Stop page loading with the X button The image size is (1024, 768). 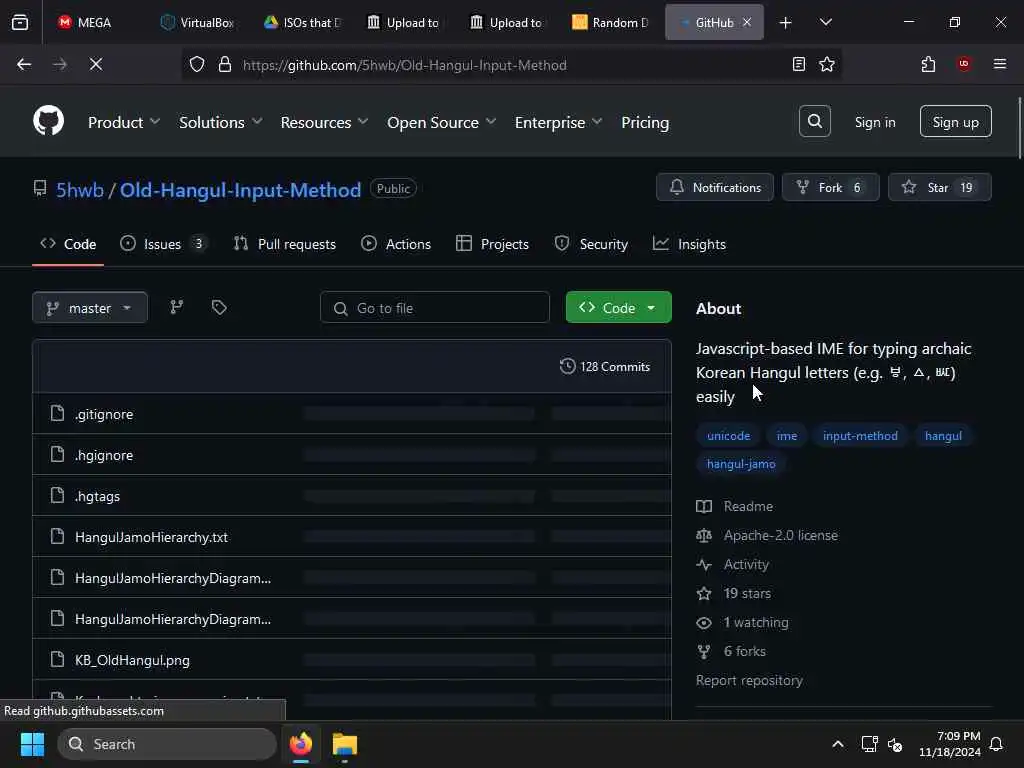pos(95,64)
